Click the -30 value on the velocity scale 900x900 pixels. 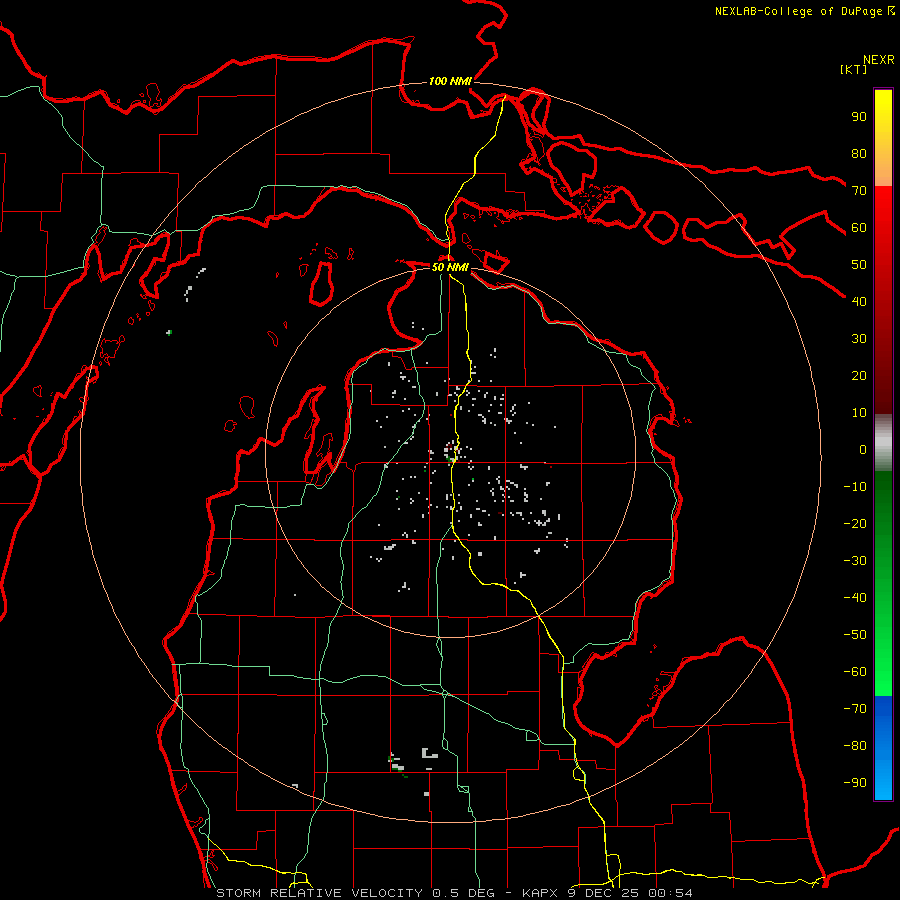coord(855,561)
